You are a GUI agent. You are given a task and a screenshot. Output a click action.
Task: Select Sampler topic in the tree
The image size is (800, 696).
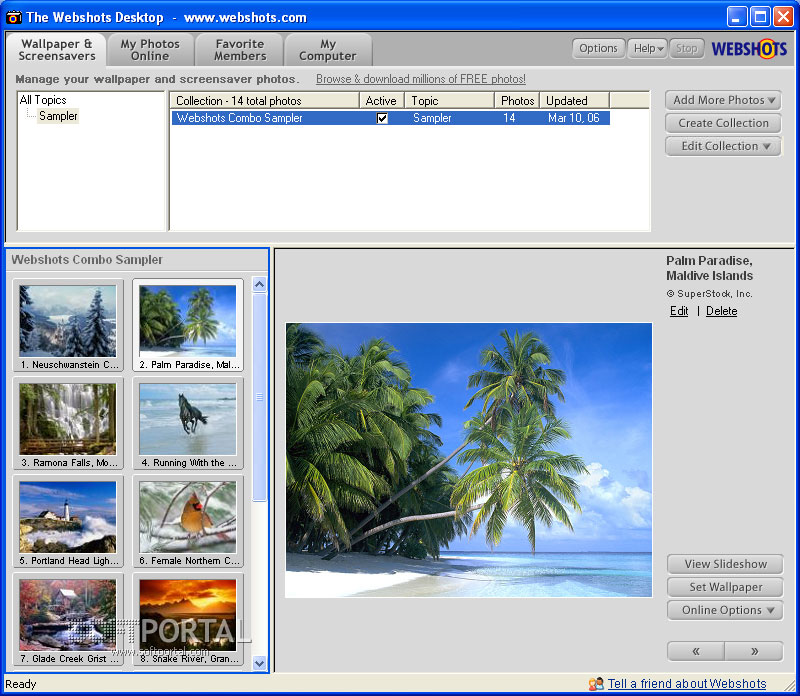point(58,116)
